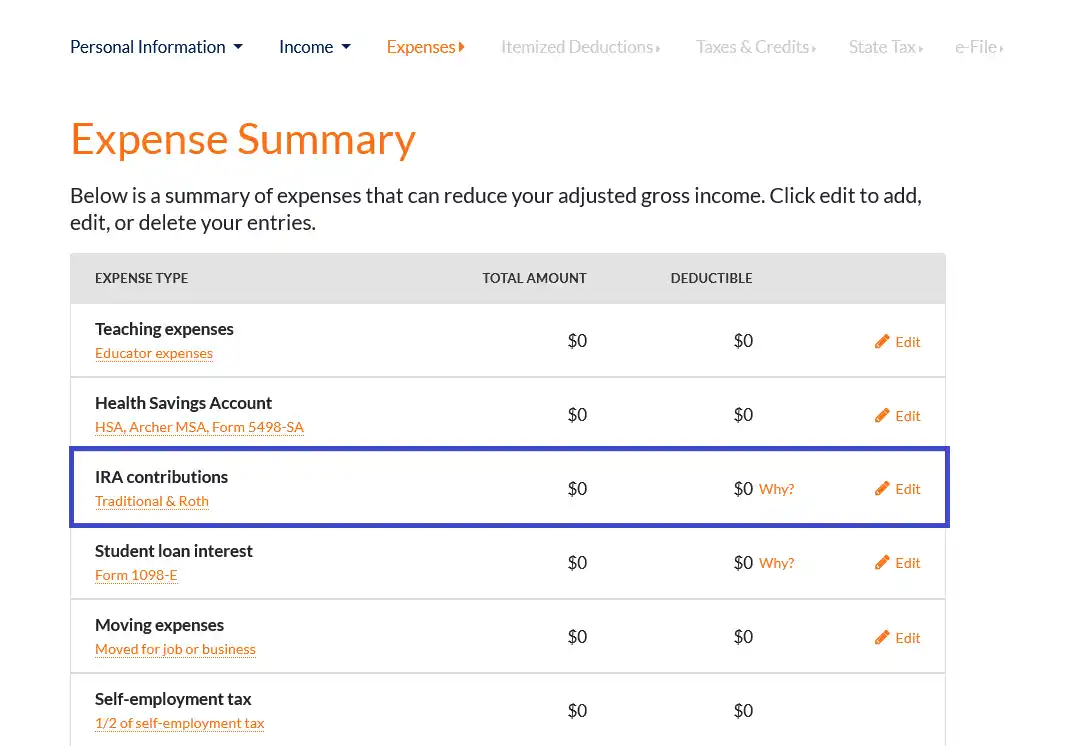Open the Traditional & Roth link

(x=151, y=501)
